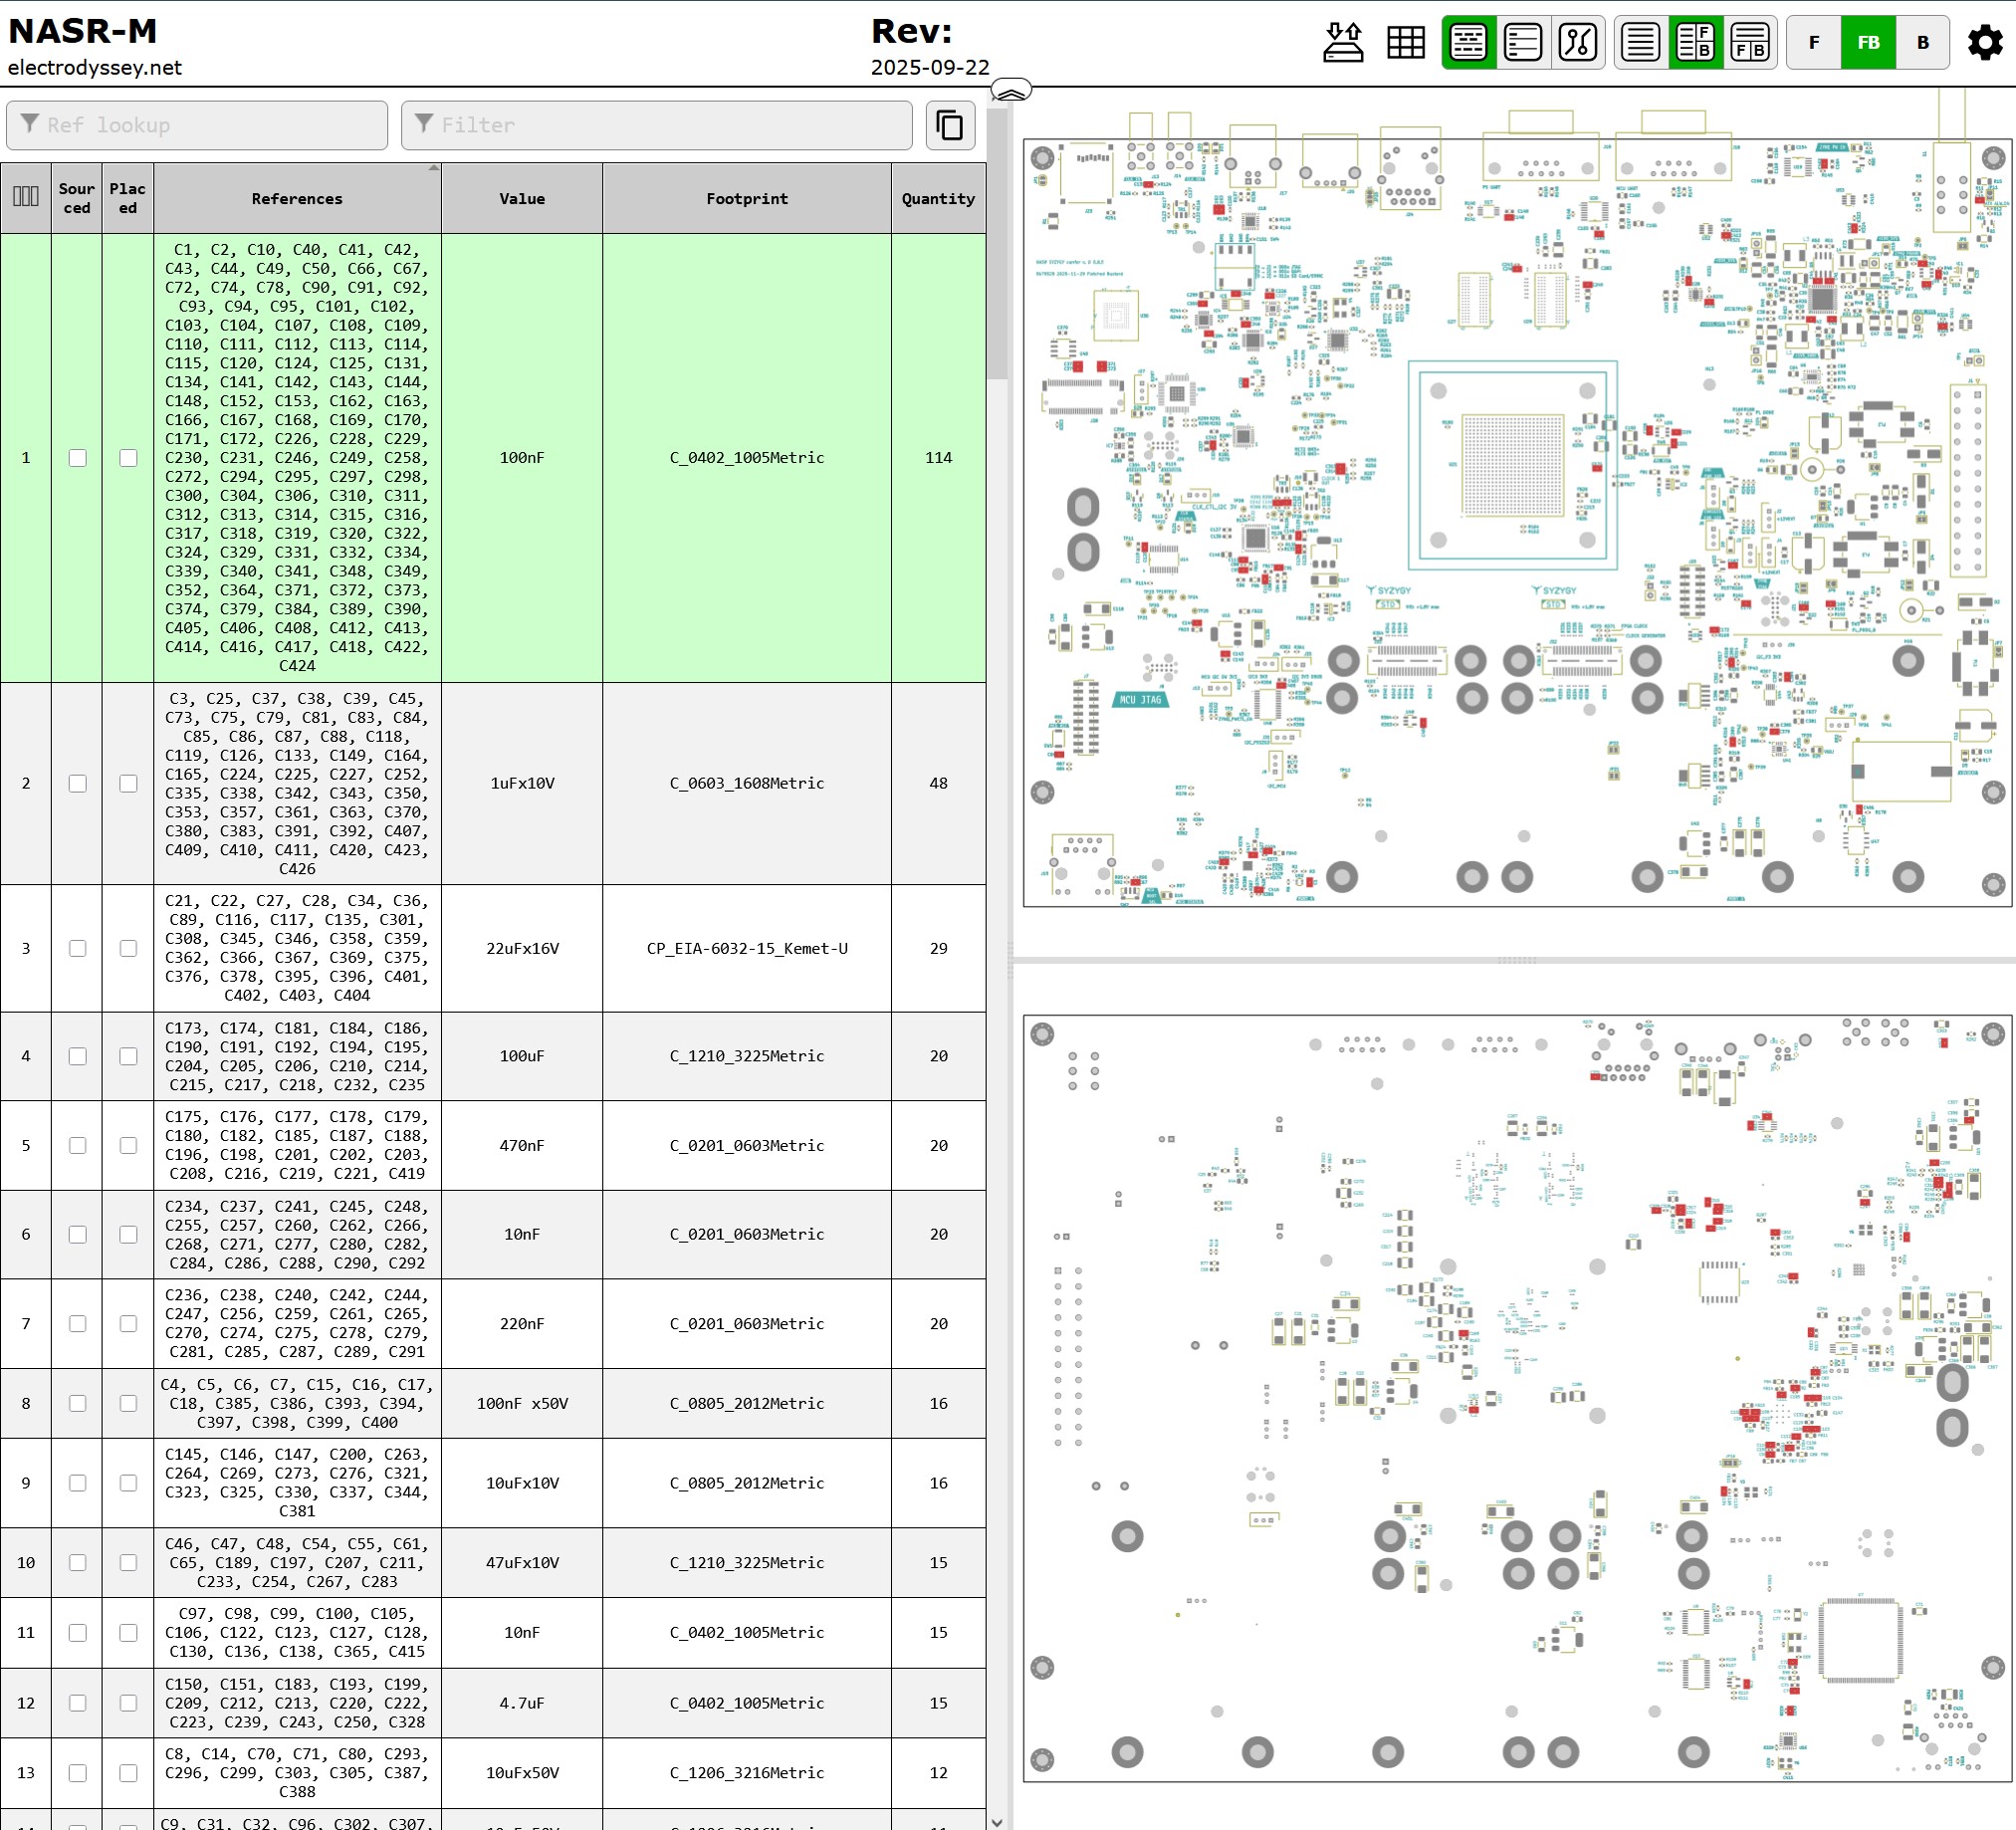This screenshot has height=1830, width=2016.
Task: Open the electrodyssey.net link
Action: [x=94, y=68]
